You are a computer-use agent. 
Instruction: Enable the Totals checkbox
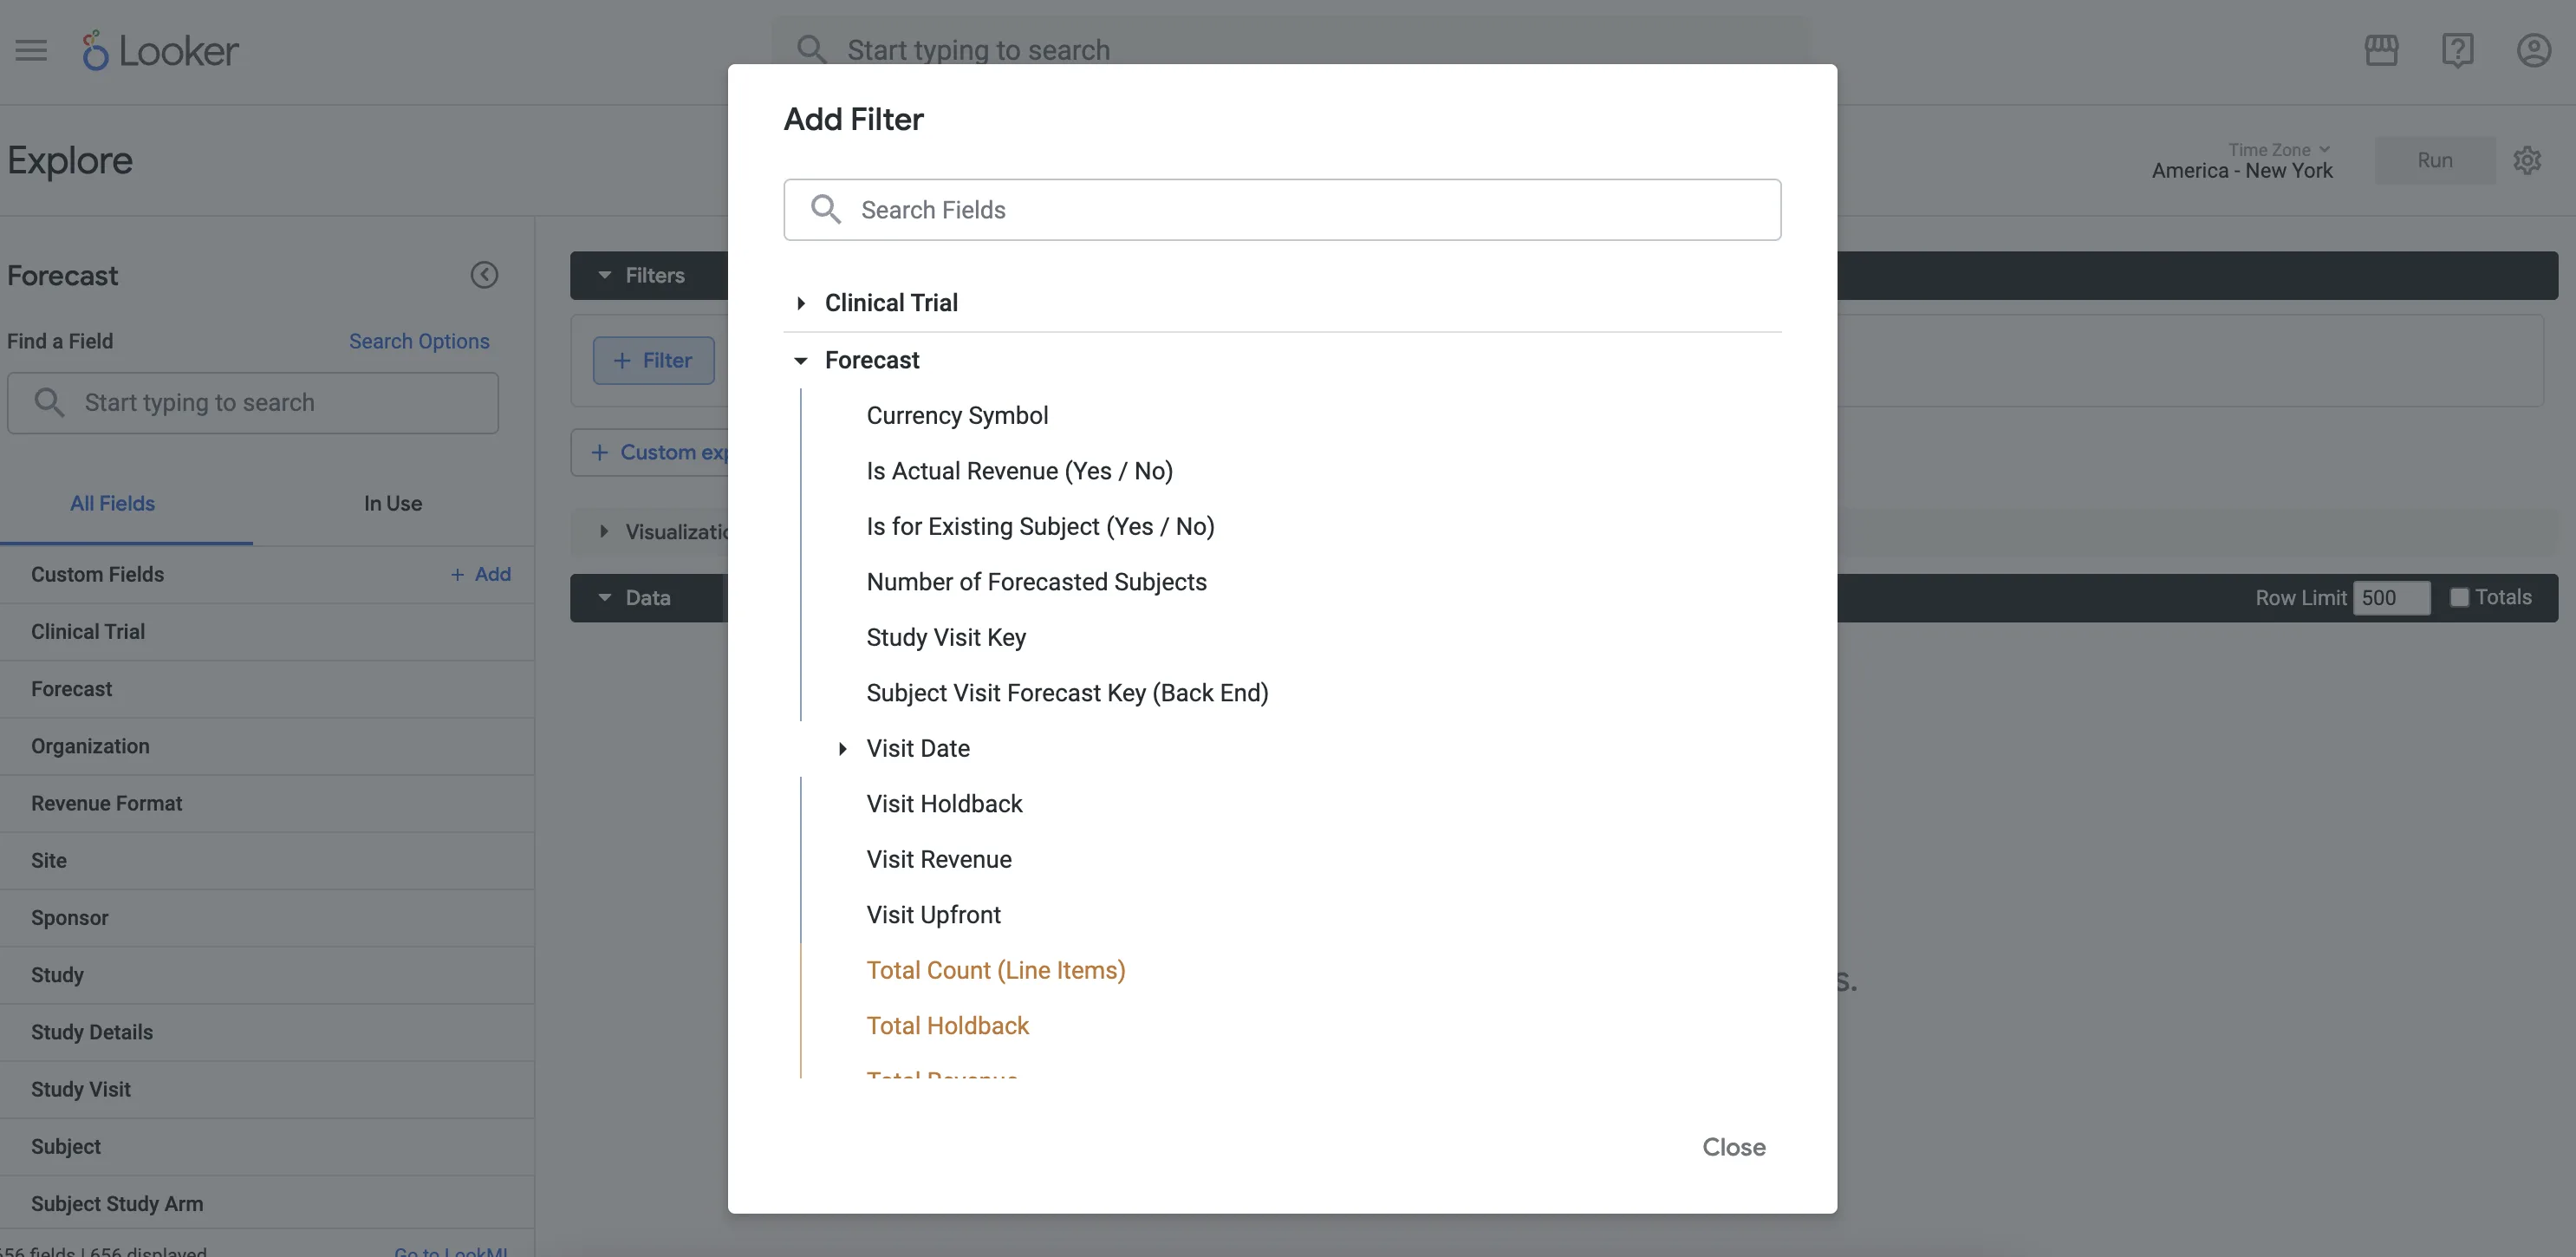[x=2459, y=597]
